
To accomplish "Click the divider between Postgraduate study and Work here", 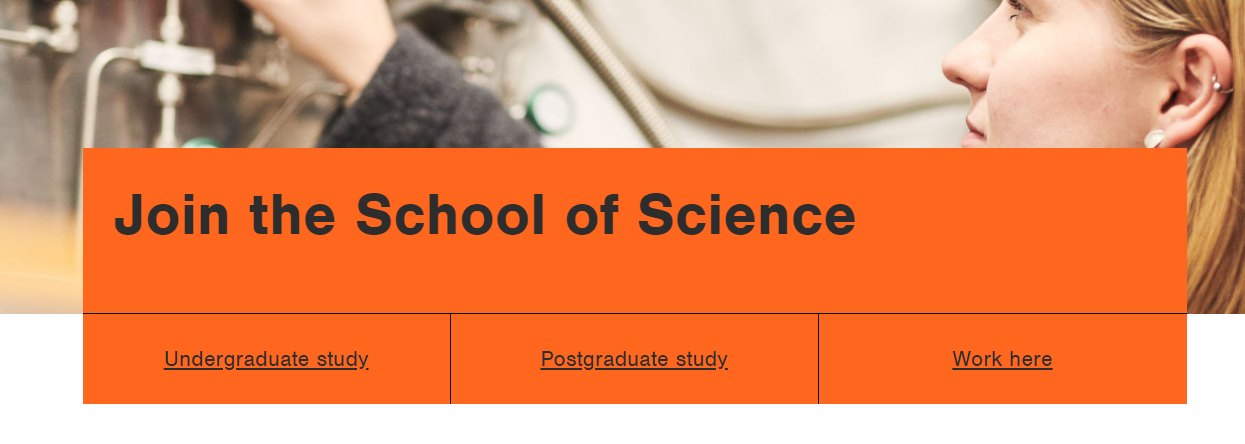I will point(818,359).
